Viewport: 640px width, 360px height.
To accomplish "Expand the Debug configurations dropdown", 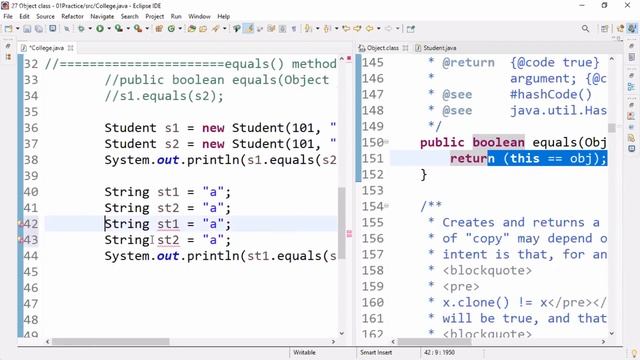I will (x=90, y=29).
